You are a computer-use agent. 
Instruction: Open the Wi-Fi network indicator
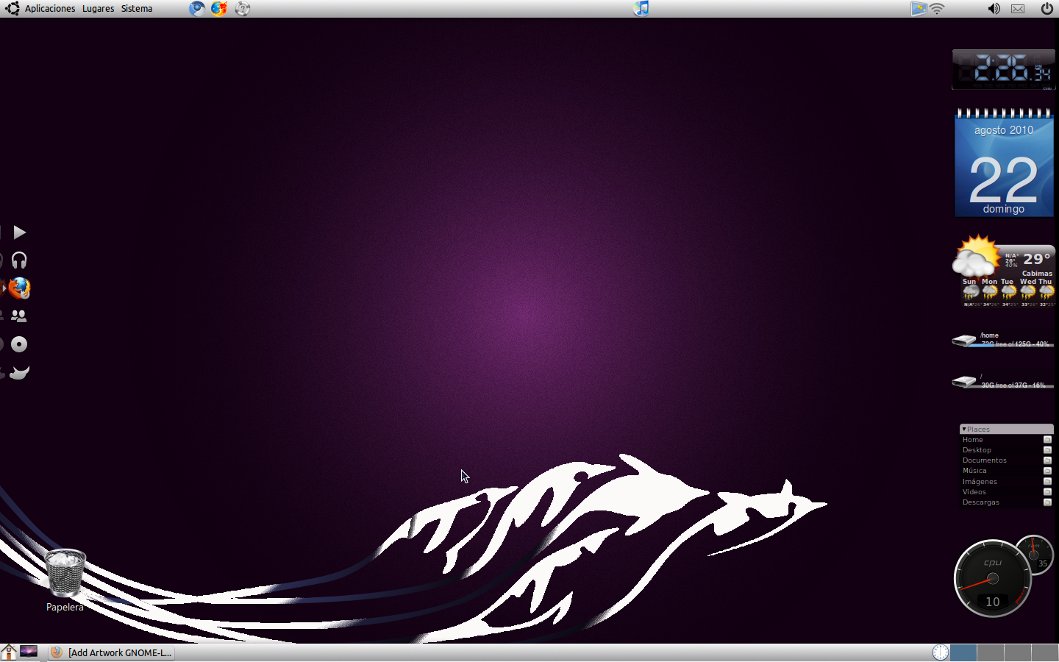click(x=937, y=9)
